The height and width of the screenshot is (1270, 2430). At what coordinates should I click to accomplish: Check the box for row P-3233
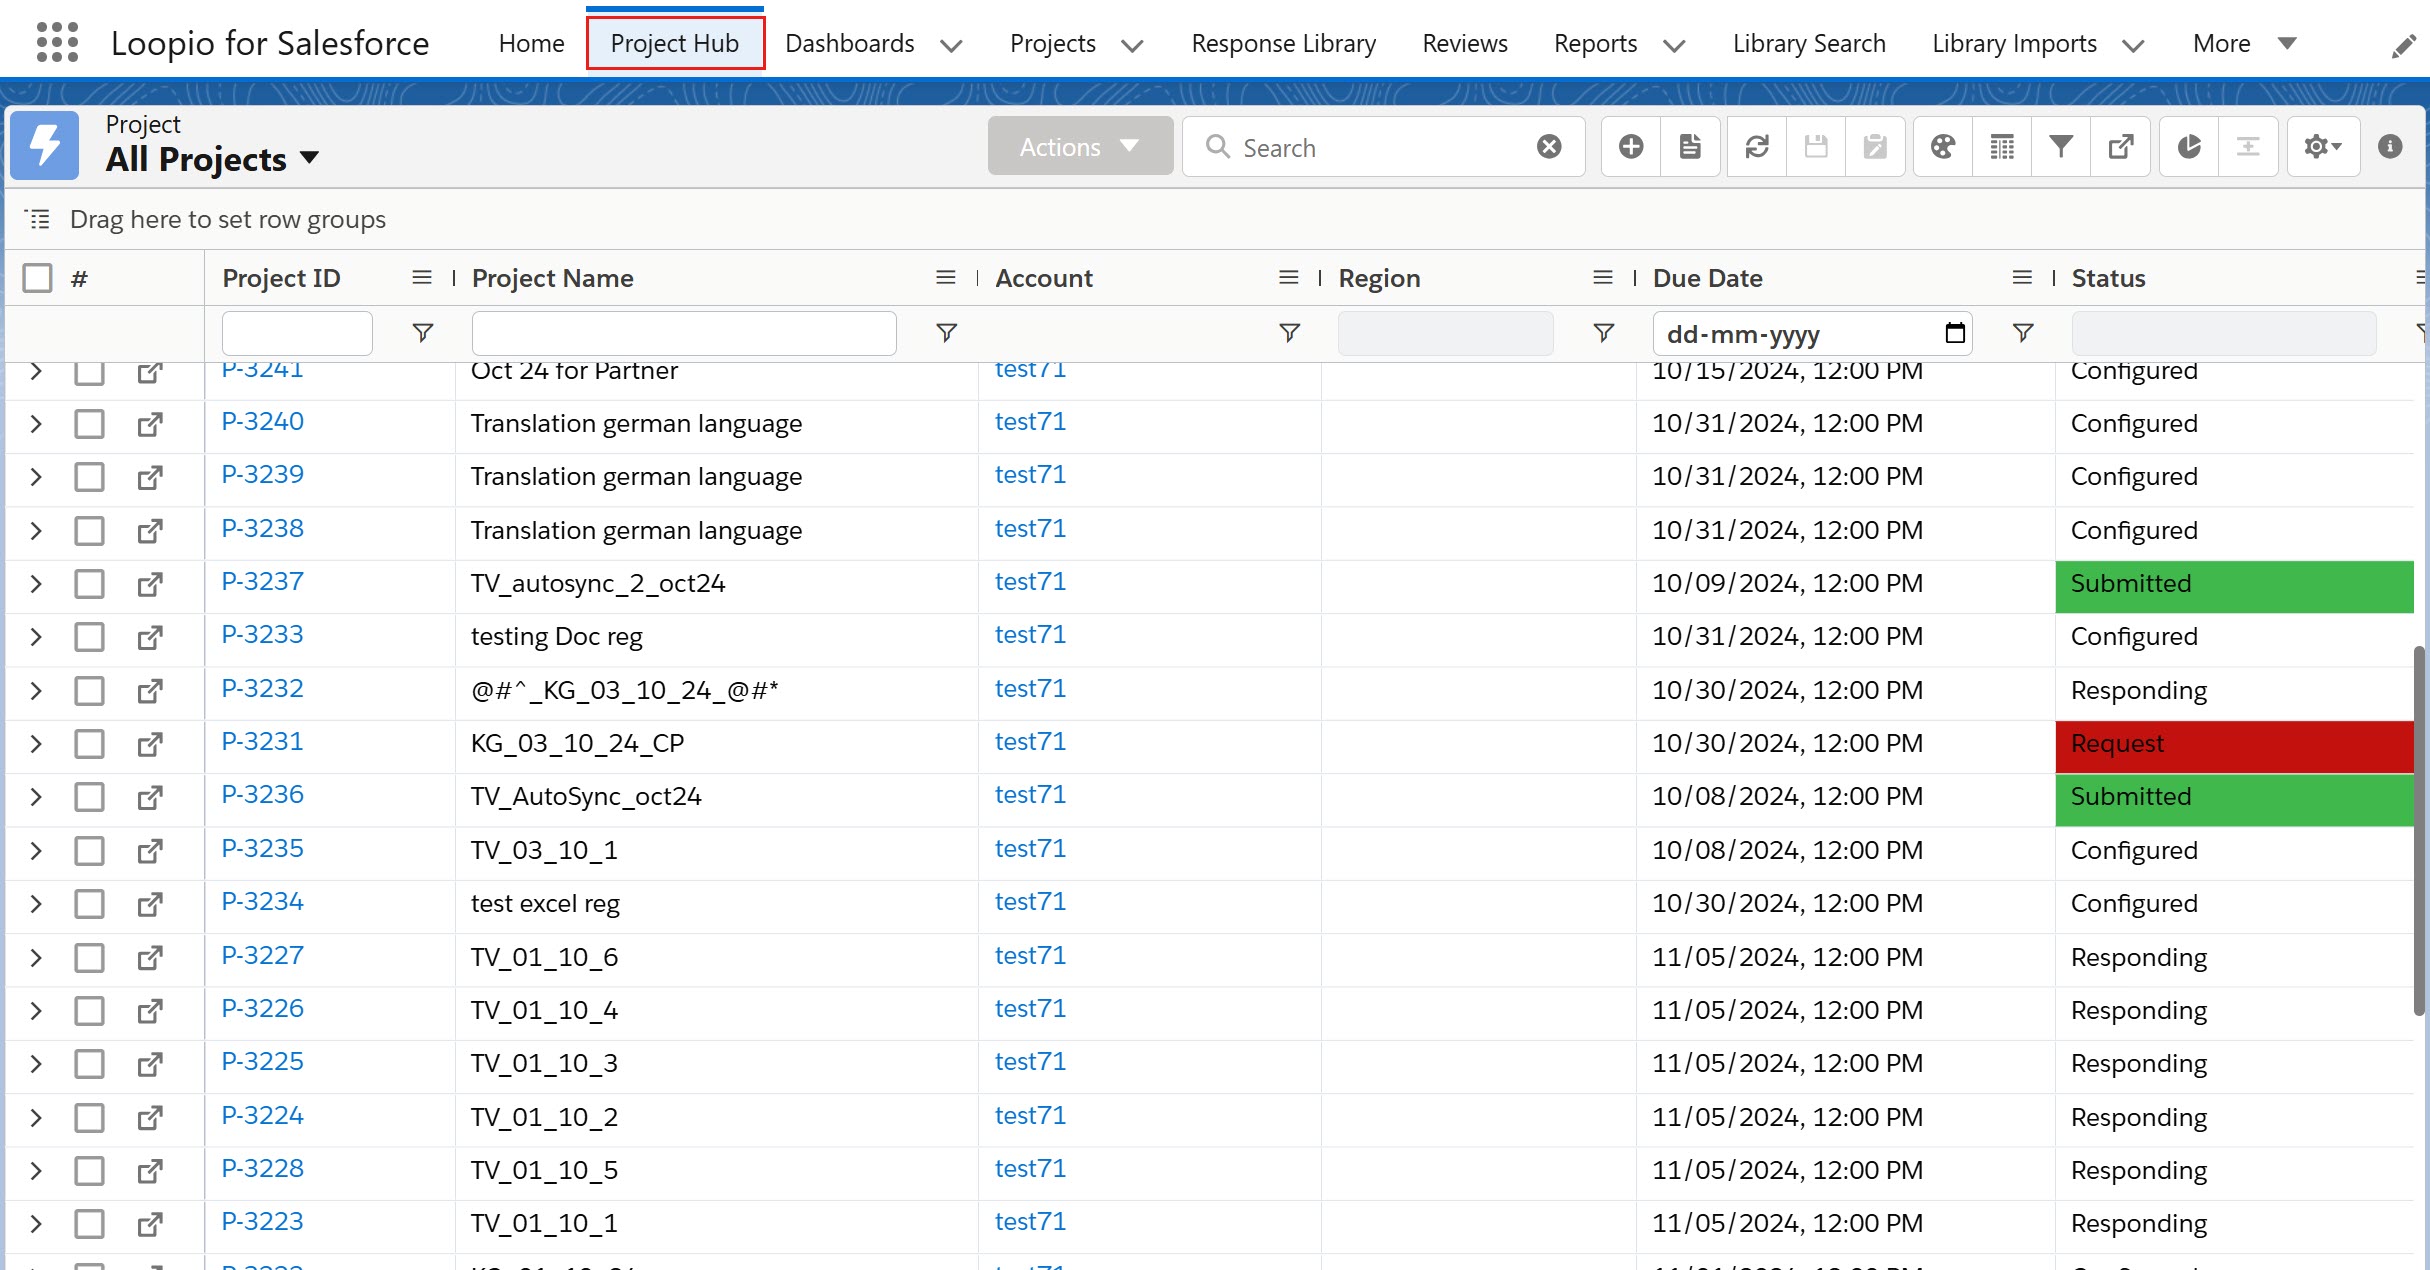pos(89,637)
